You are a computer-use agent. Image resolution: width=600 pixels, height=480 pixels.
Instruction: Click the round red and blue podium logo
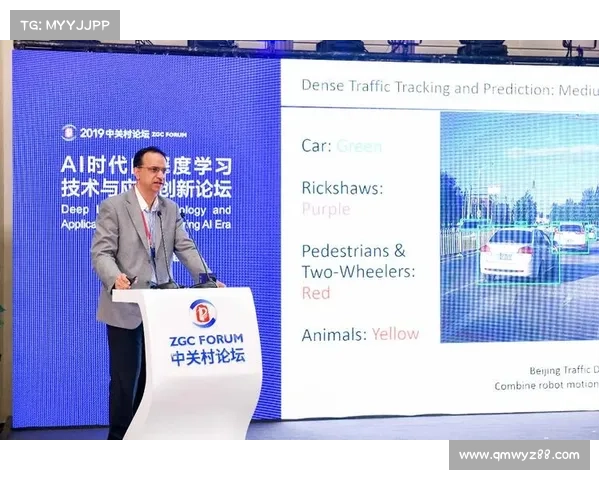click(203, 313)
